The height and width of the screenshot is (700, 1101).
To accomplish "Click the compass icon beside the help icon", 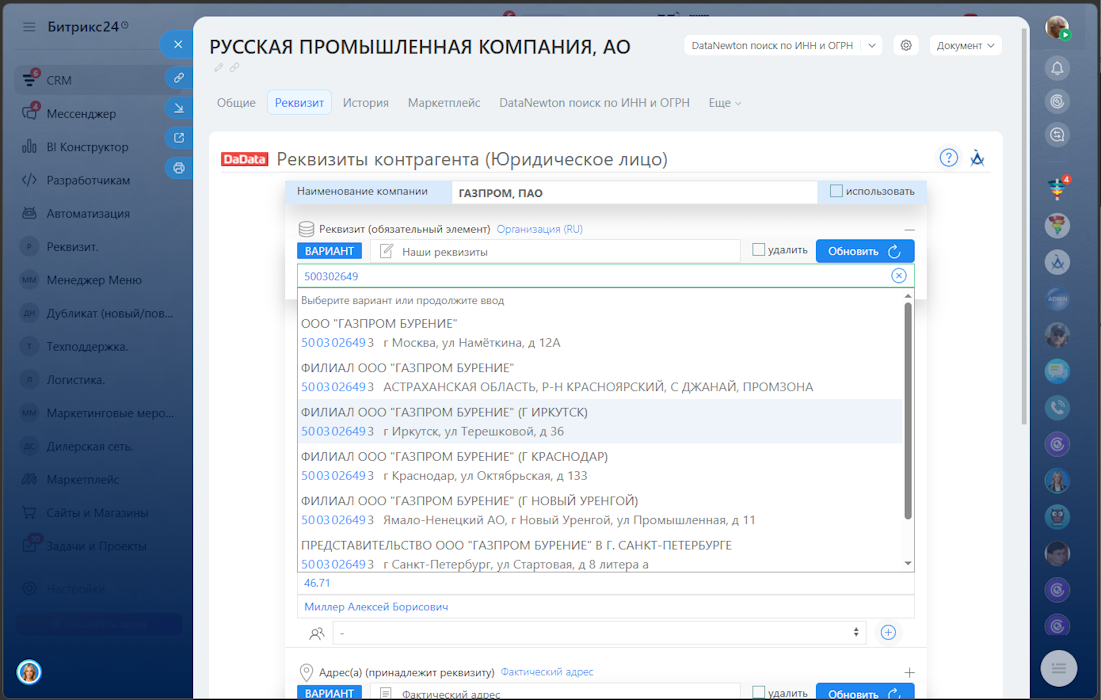I will (x=978, y=158).
